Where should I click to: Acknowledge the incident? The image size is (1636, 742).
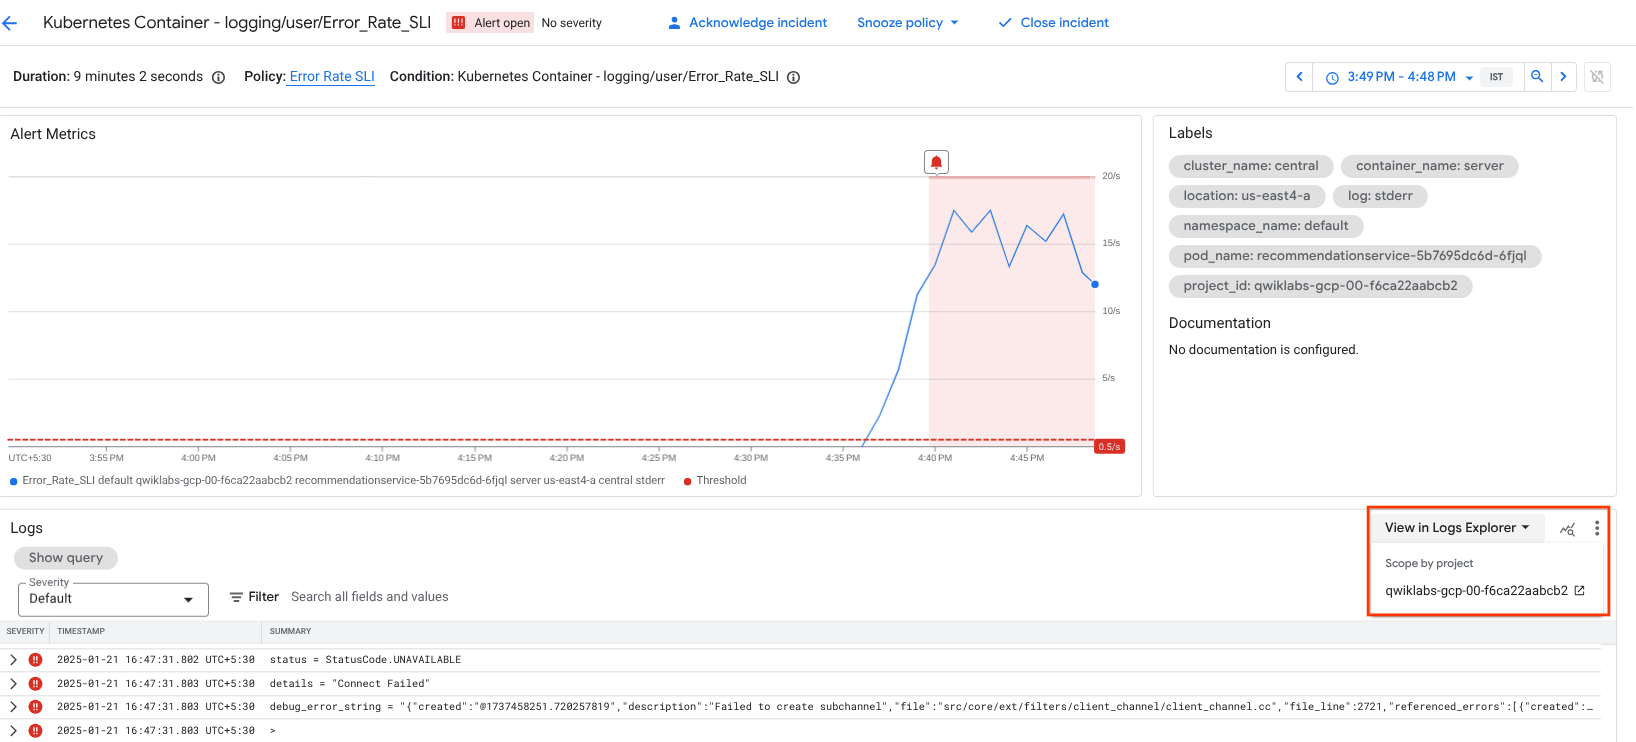tap(747, 23)
